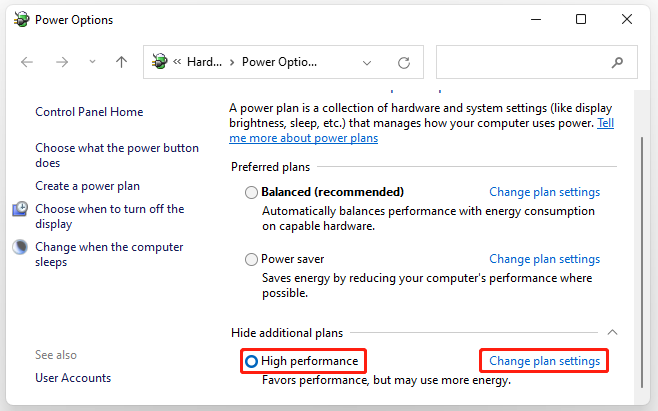
Task: Collapse the additional plans section
Action: click(x=612, y=332)
